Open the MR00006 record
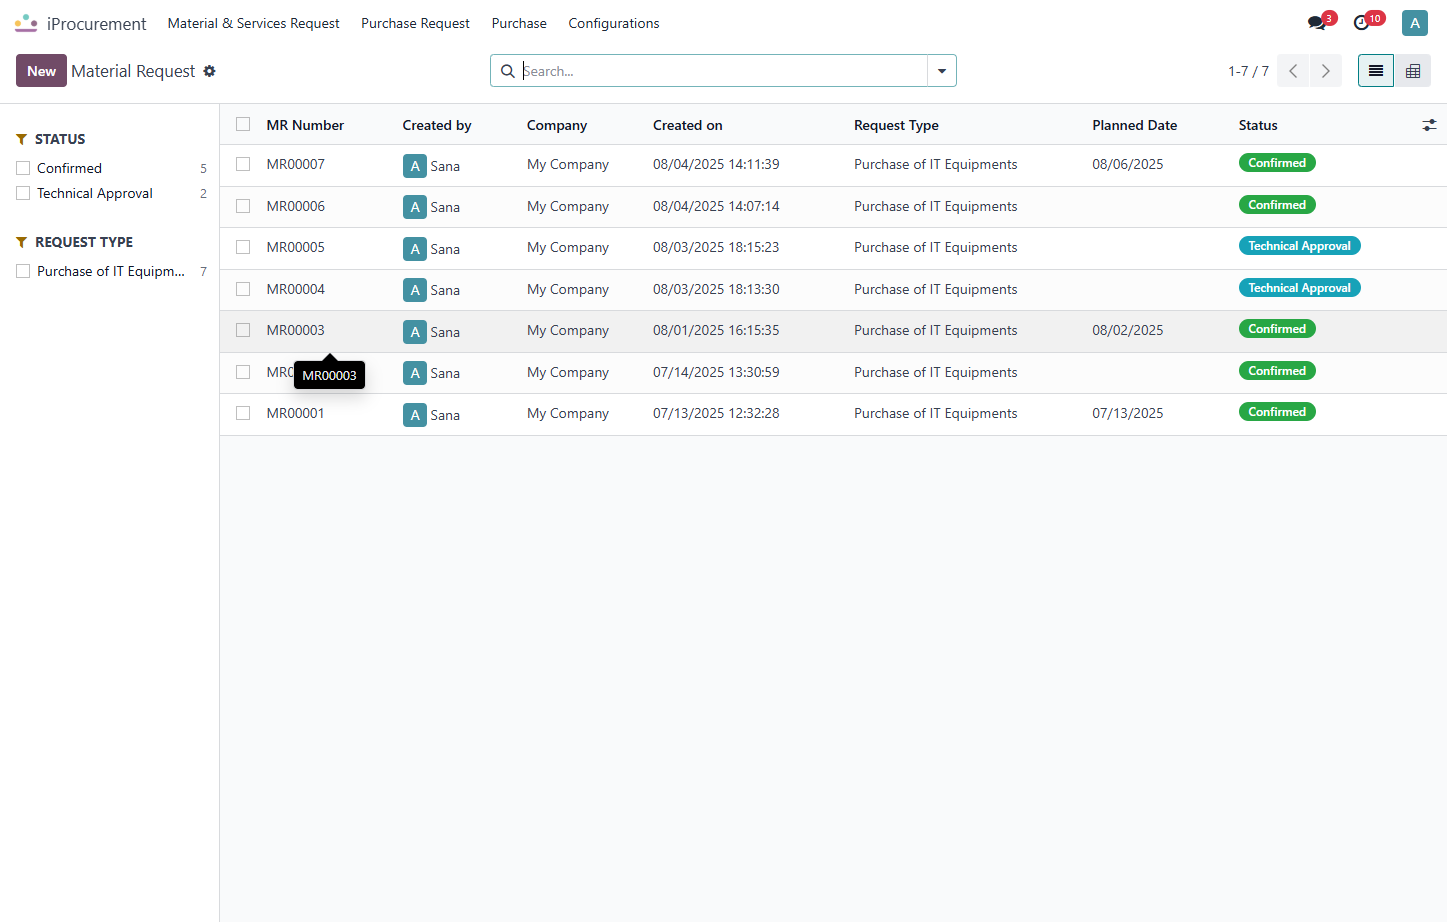Image resolution: width=1447 pixels, height=922 pixels. click(x=295, y=206)
